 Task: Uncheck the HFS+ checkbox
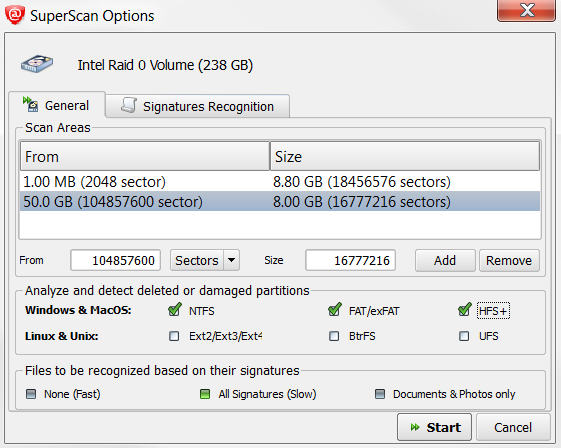pos(464,310)
